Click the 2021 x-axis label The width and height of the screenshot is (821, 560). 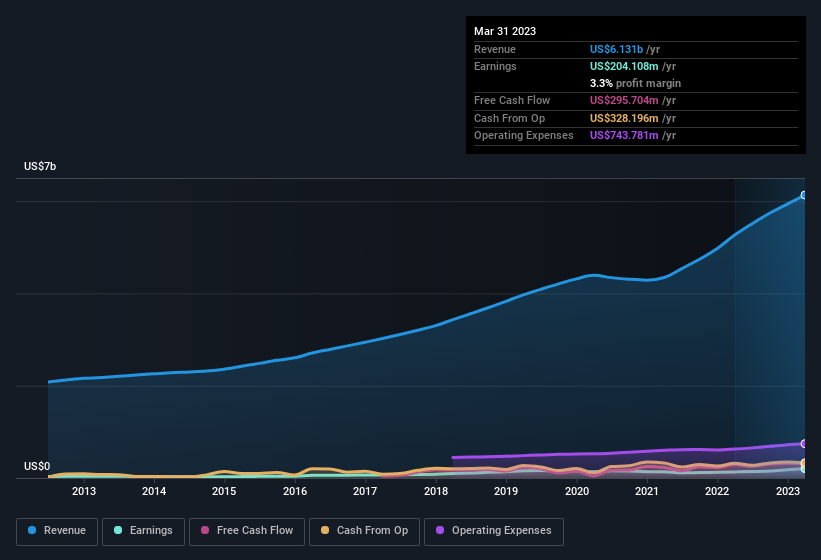(x=647, y=491)
